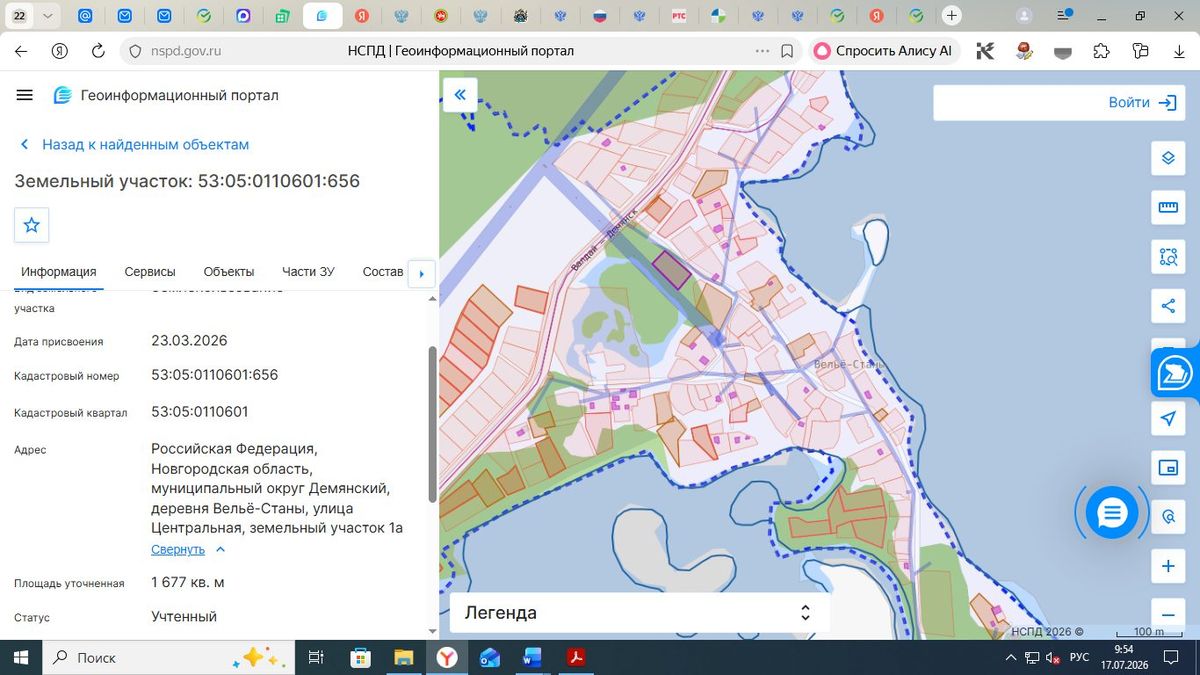Switch to the Сервисы tab
Screen dimensions: 1200x675
click(150, 272)
